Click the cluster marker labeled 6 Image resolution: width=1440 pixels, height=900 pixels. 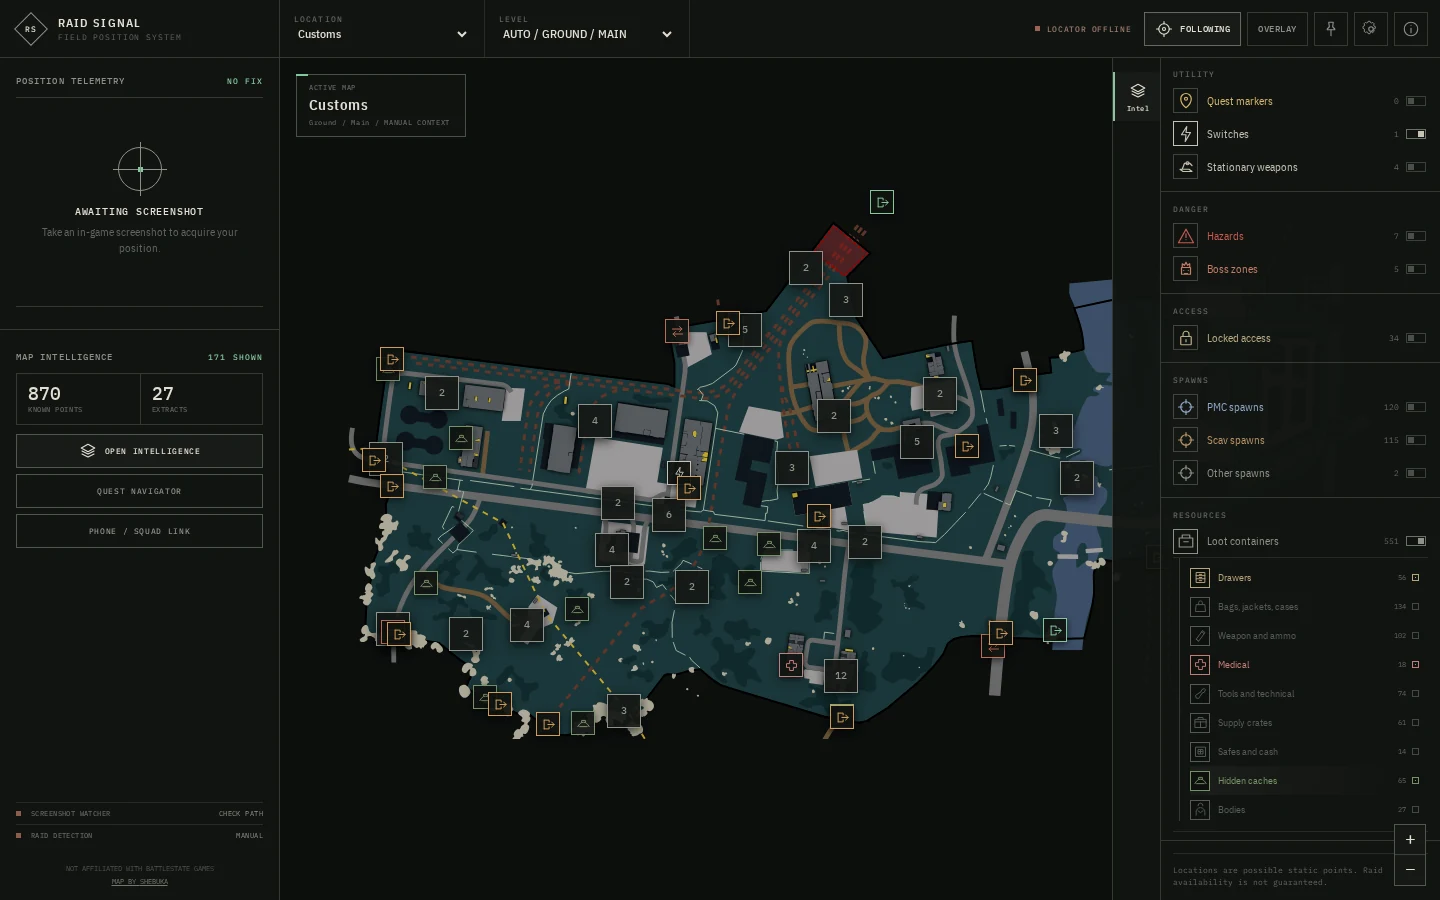click(669, 515)
